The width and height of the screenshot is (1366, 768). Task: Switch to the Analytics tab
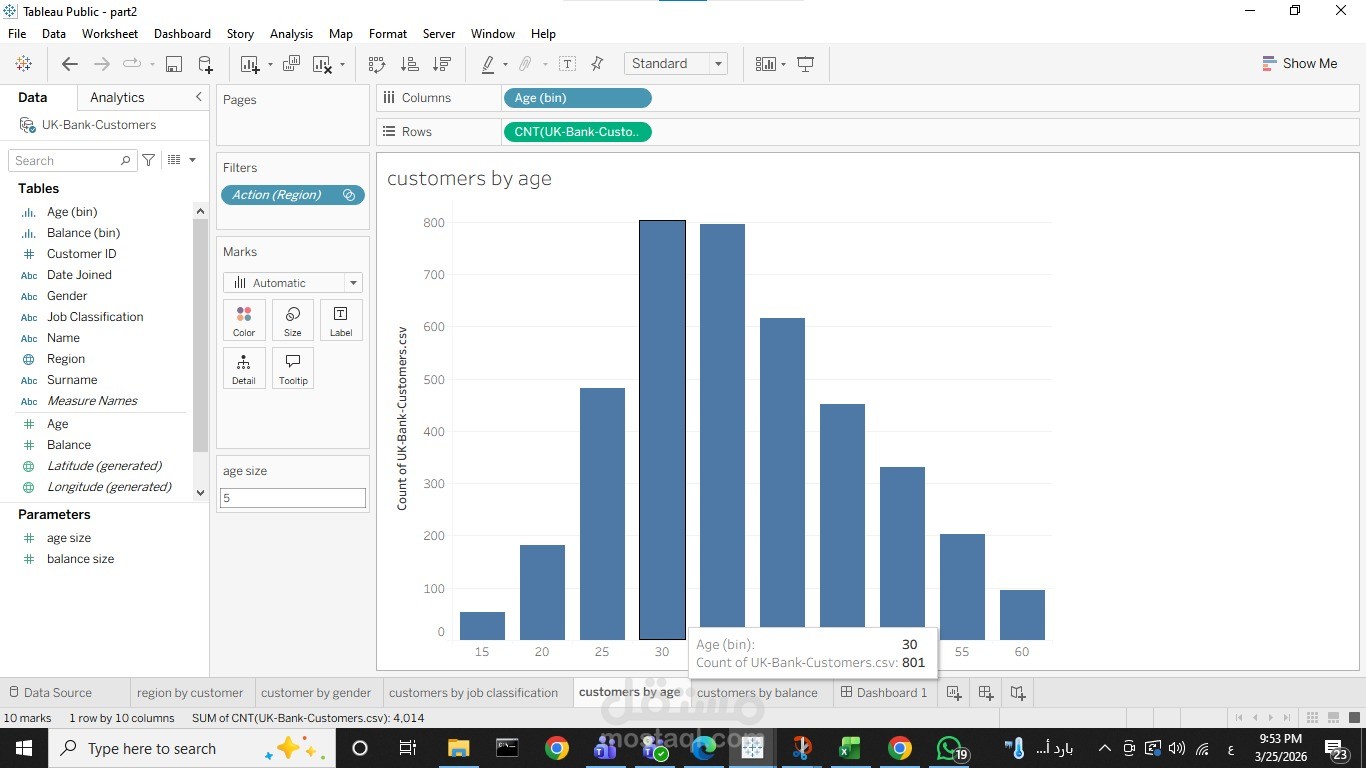[x=117, y=97]
